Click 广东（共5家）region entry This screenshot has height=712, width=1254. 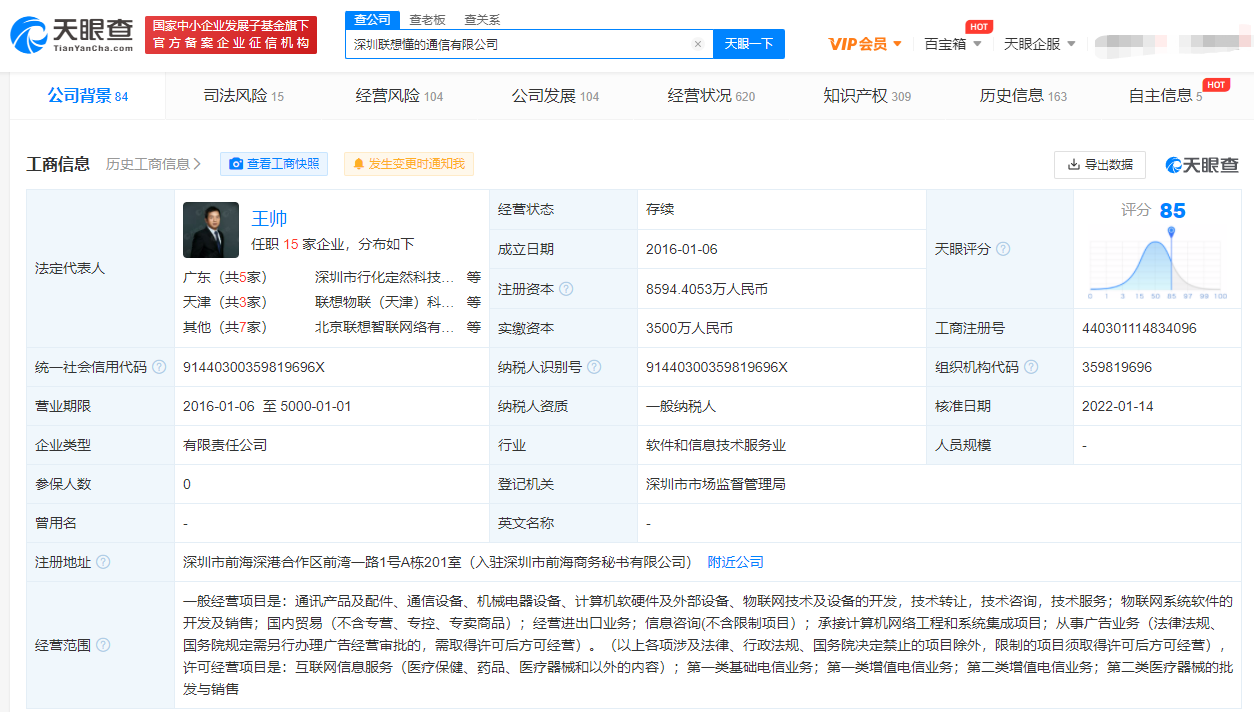point(225,277)
